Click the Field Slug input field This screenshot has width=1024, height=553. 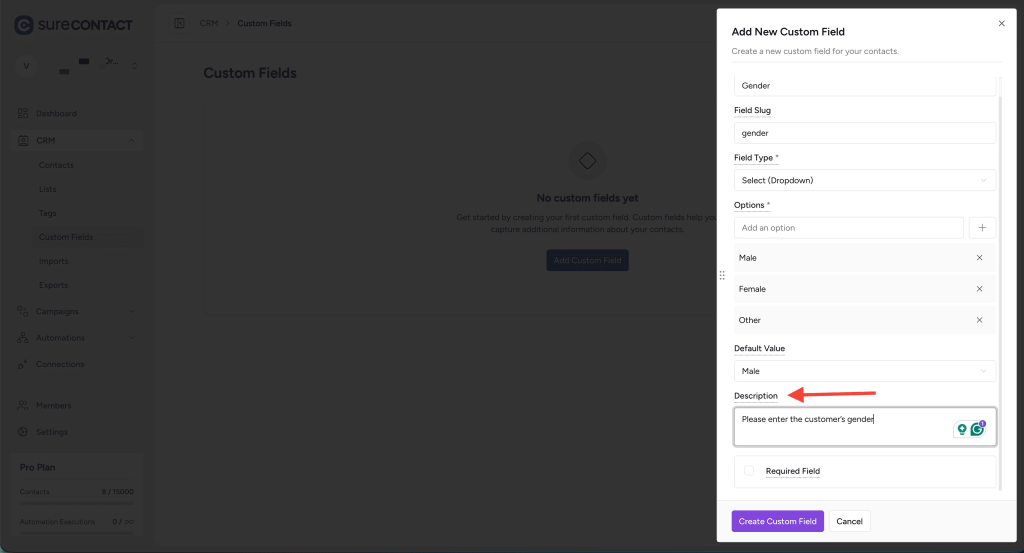pyautogui.click(x=865, y=133)
